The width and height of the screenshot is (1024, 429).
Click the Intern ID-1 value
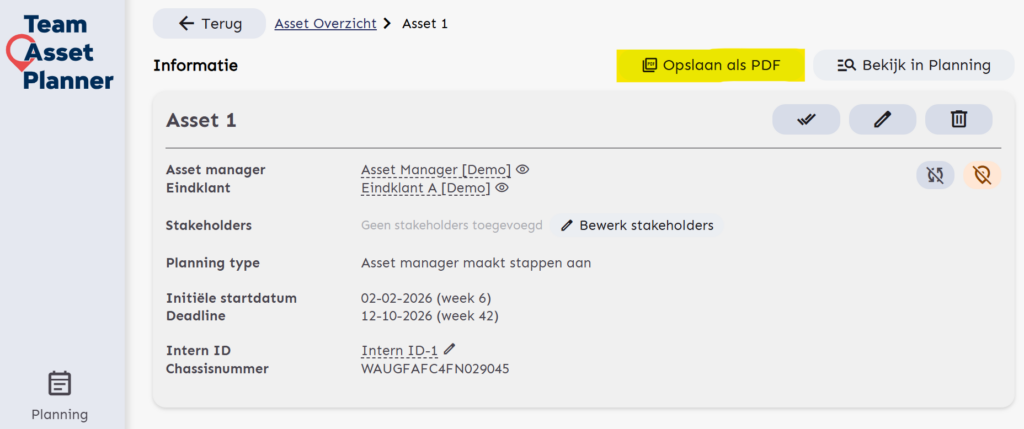tap(400, 350)
